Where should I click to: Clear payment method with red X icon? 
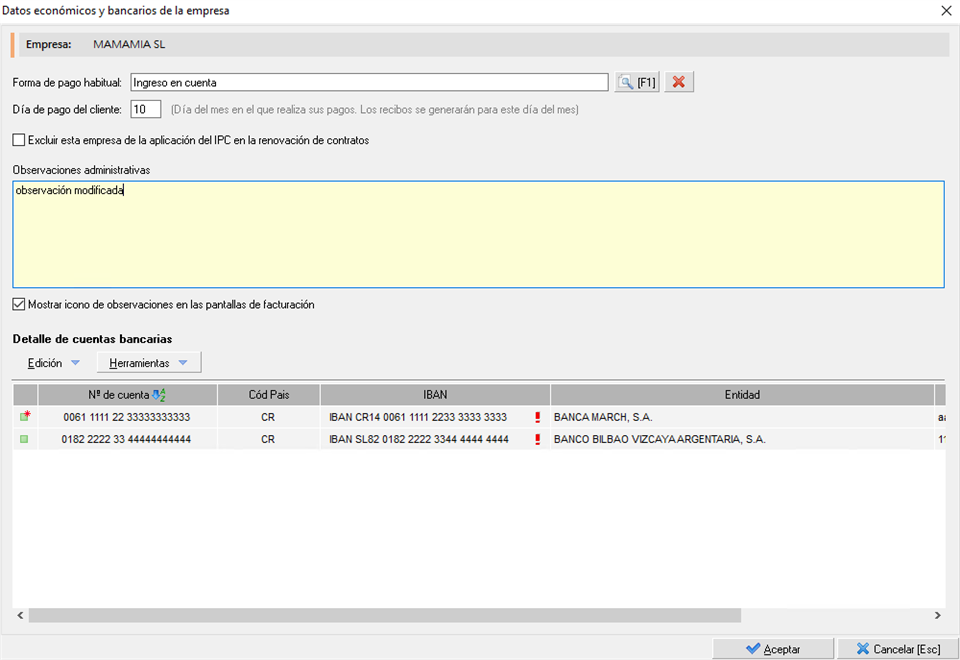point(679,83)
